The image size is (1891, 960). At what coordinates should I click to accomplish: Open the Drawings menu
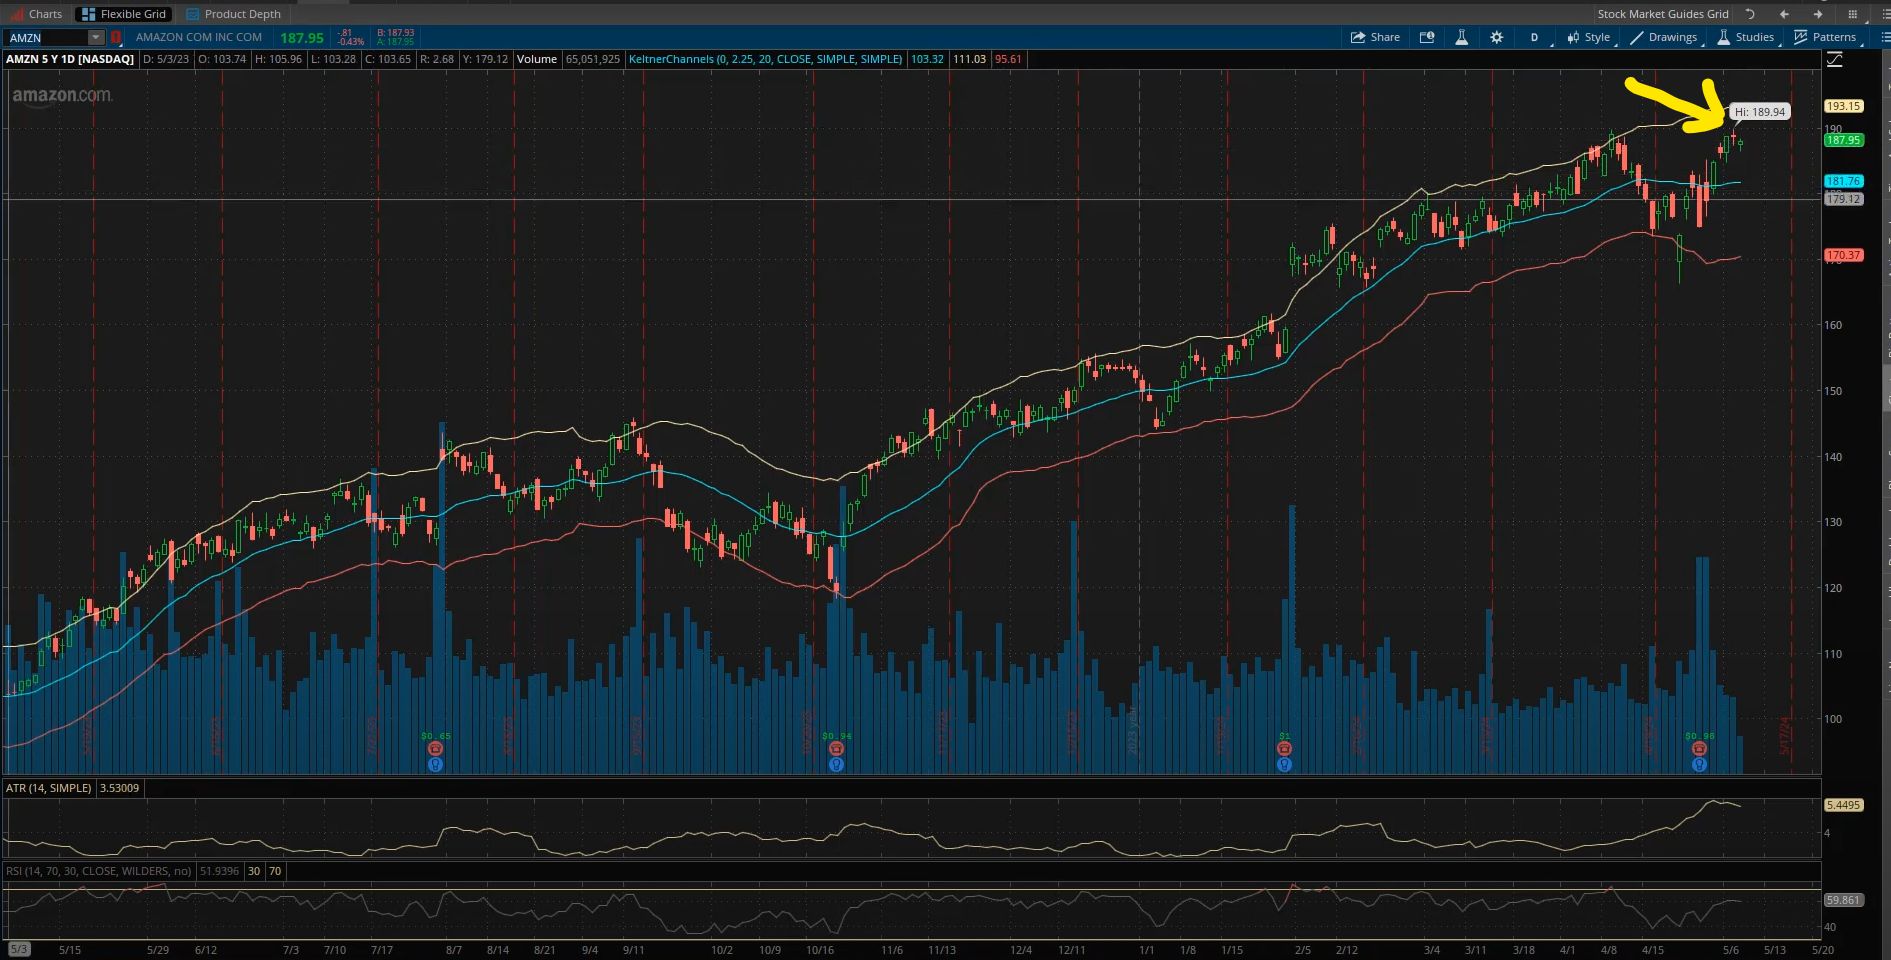1663,37
